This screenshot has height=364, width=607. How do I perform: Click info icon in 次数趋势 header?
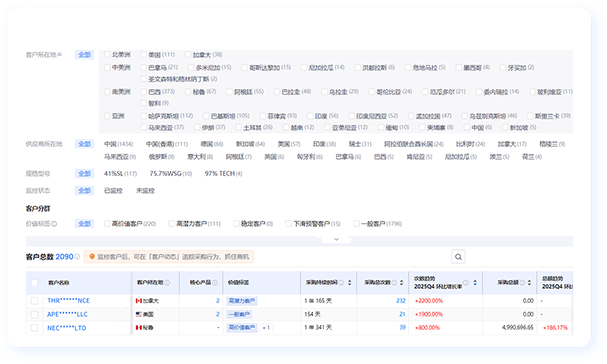(x=466, y=283)
